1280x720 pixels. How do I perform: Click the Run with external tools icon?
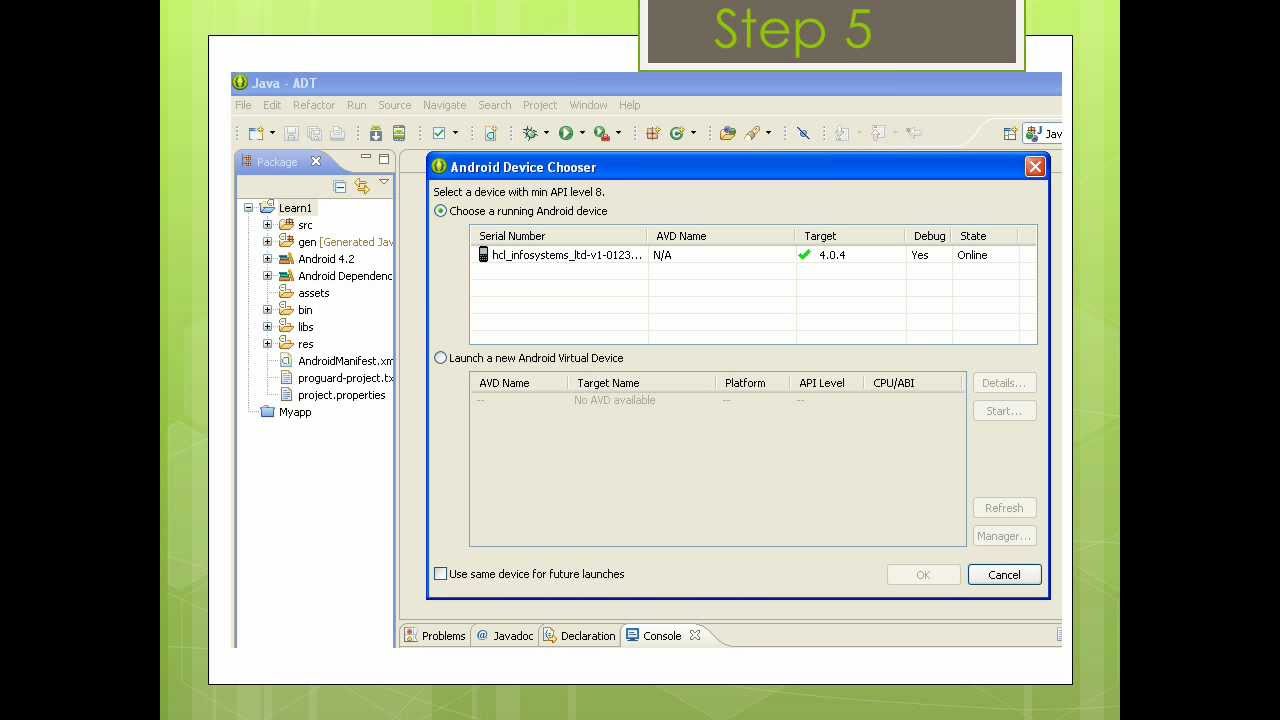(x=601, y=133)
